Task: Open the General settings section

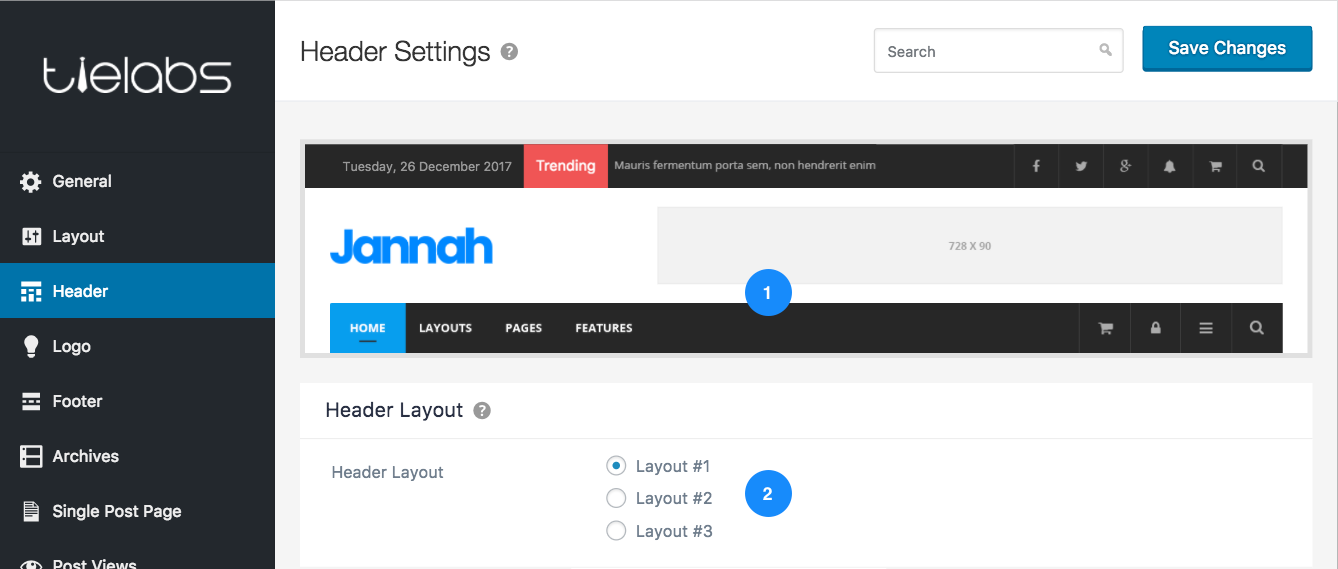Action: point(137,181)
